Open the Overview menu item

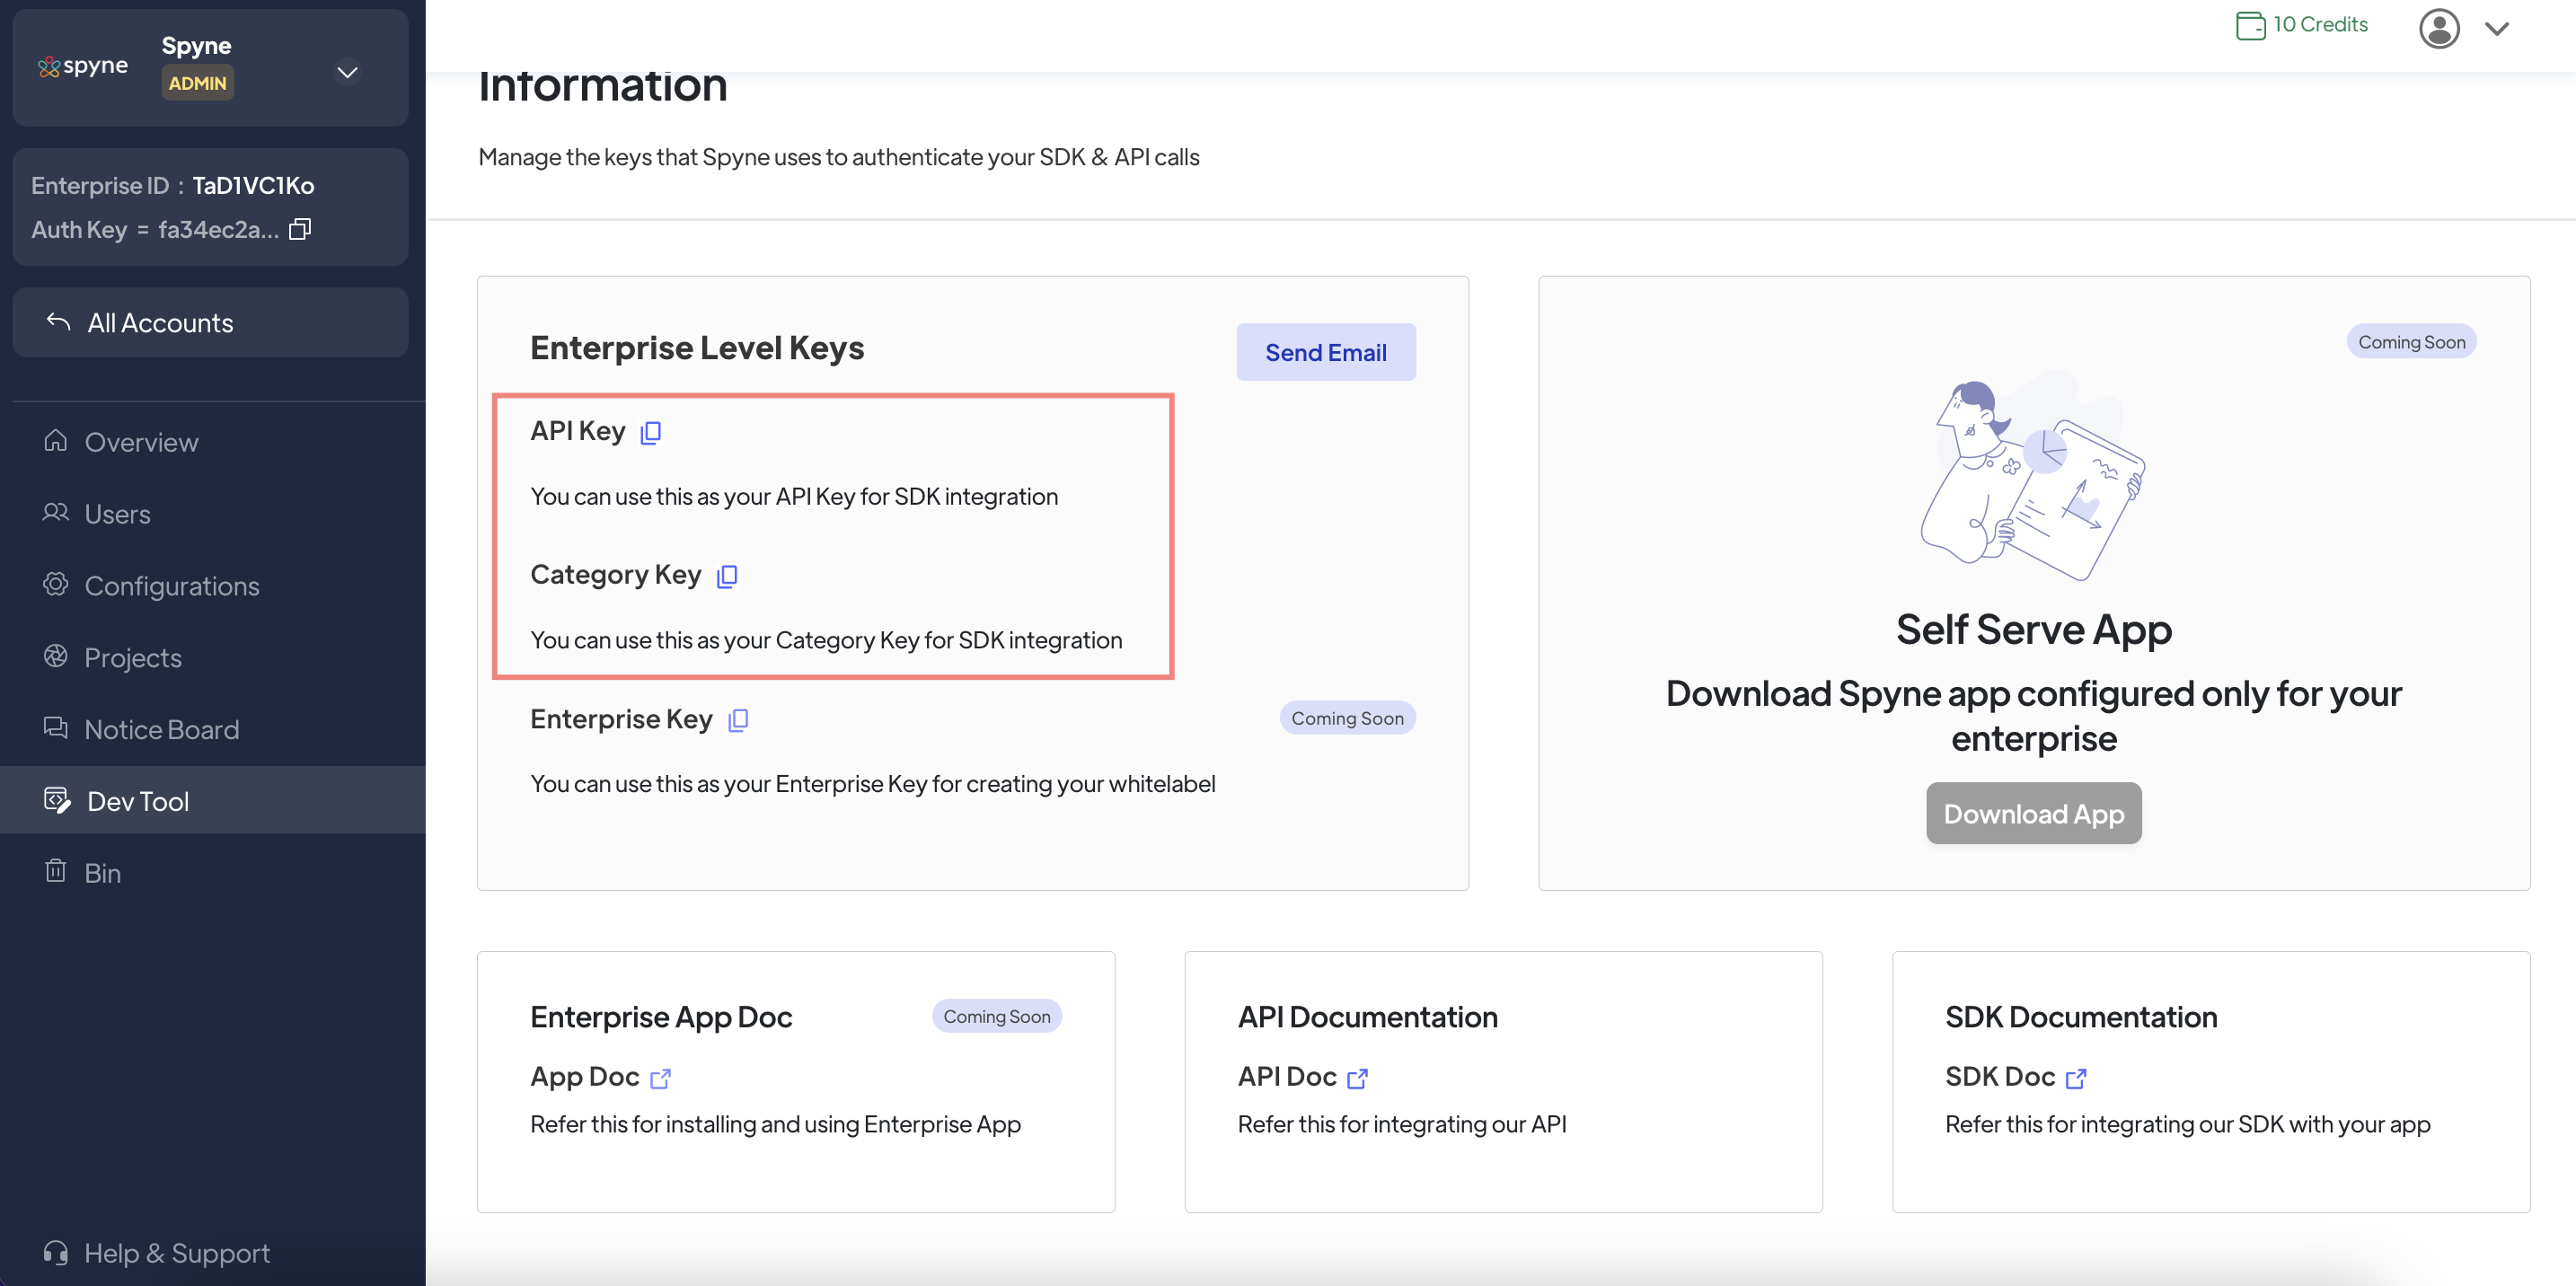point(141,442)
